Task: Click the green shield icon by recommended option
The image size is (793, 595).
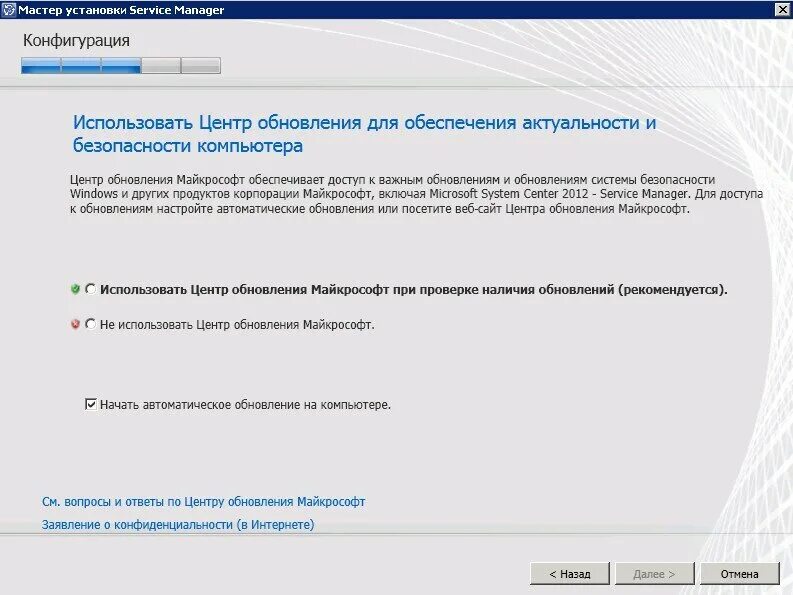Action: coord(75,289)
